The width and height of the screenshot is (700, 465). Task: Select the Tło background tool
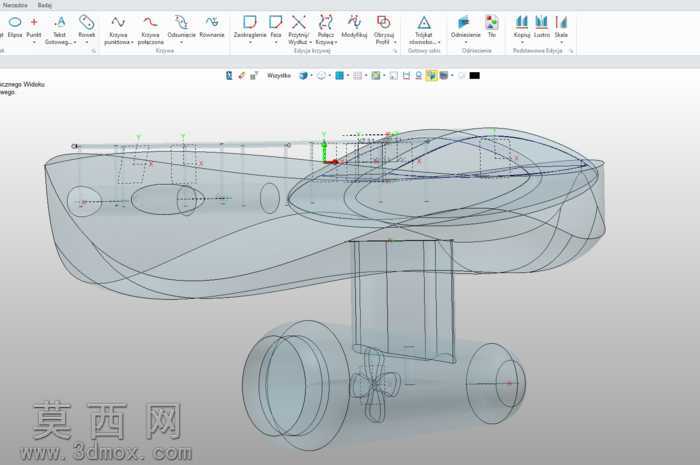coord(492,26)
